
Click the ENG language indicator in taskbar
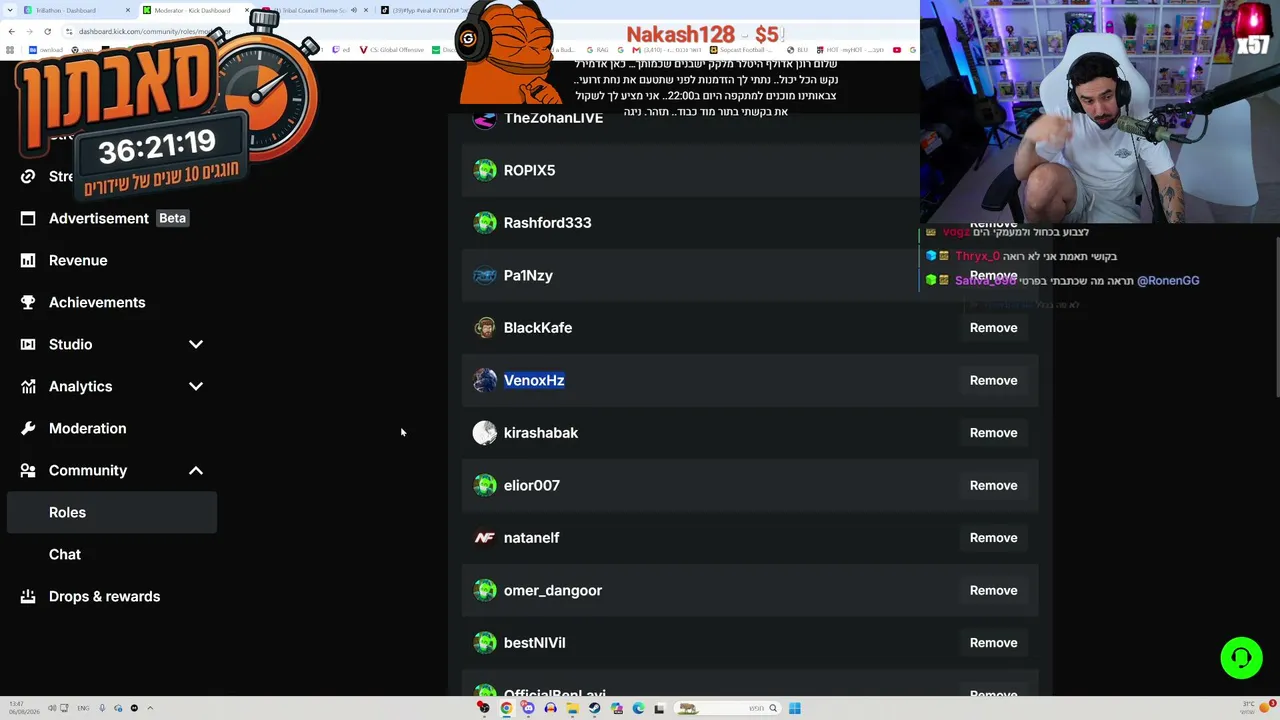[83, 708]
